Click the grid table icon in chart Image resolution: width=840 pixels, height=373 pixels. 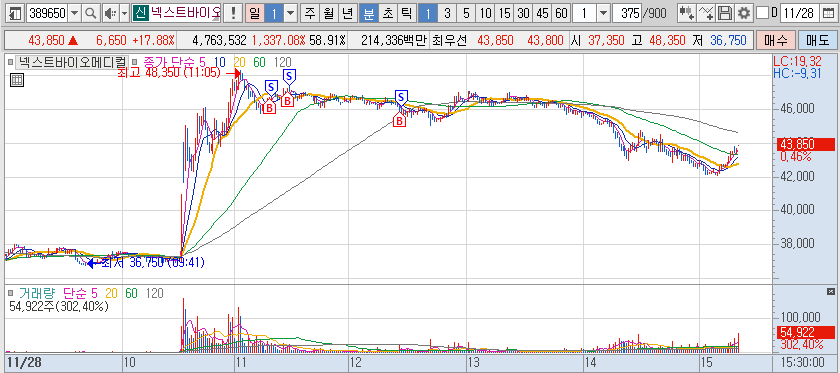pyautogui.click(x=17, y=80)
